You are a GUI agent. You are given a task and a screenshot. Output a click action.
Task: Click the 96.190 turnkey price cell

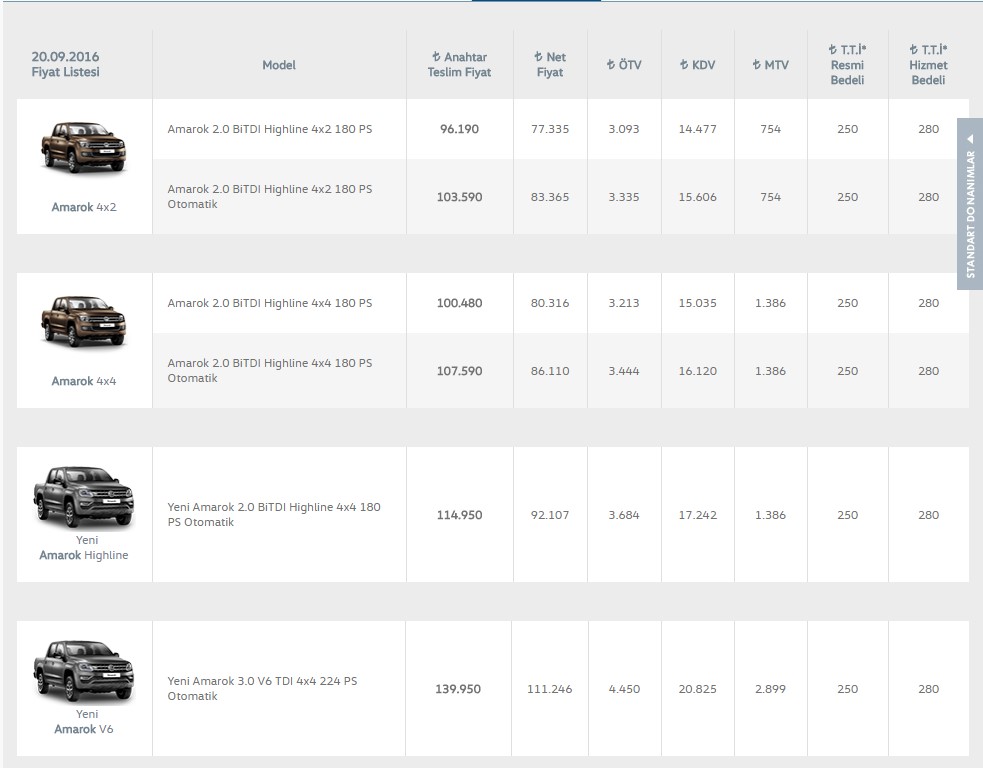point(459,129)
